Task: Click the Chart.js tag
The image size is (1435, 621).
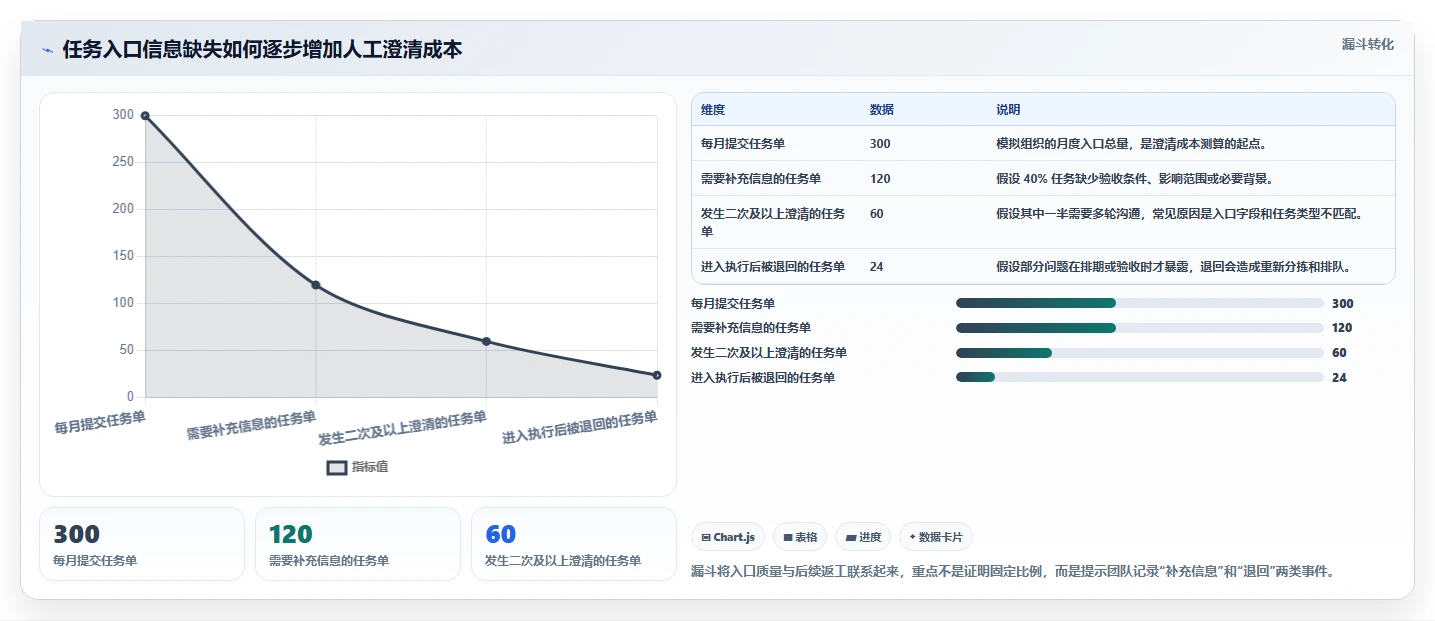Action: (728, 537)
